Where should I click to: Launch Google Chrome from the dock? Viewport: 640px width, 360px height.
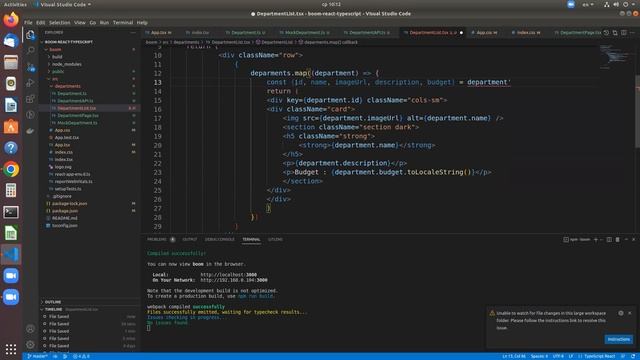(11, 169)
